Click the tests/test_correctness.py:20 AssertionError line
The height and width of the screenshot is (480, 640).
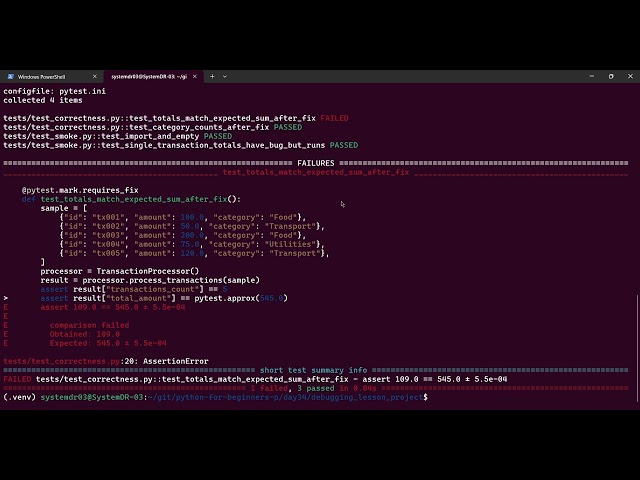click(106, 360)
